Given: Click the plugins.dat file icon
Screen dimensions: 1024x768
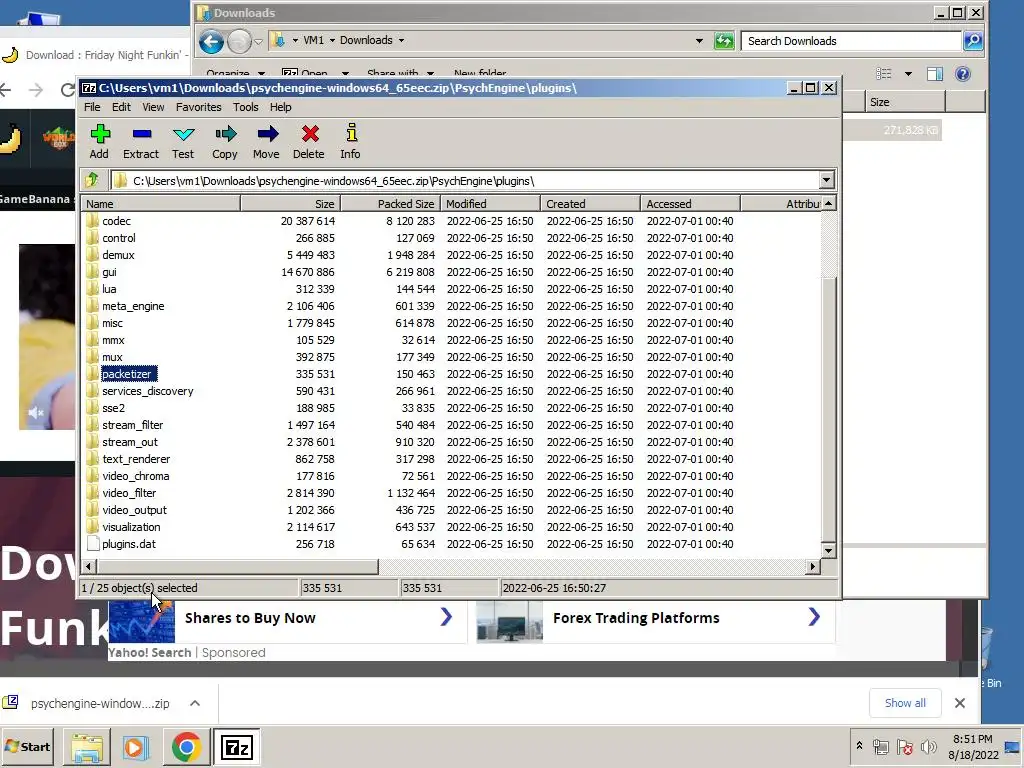Looking at the screenshot, I should 93,543.
